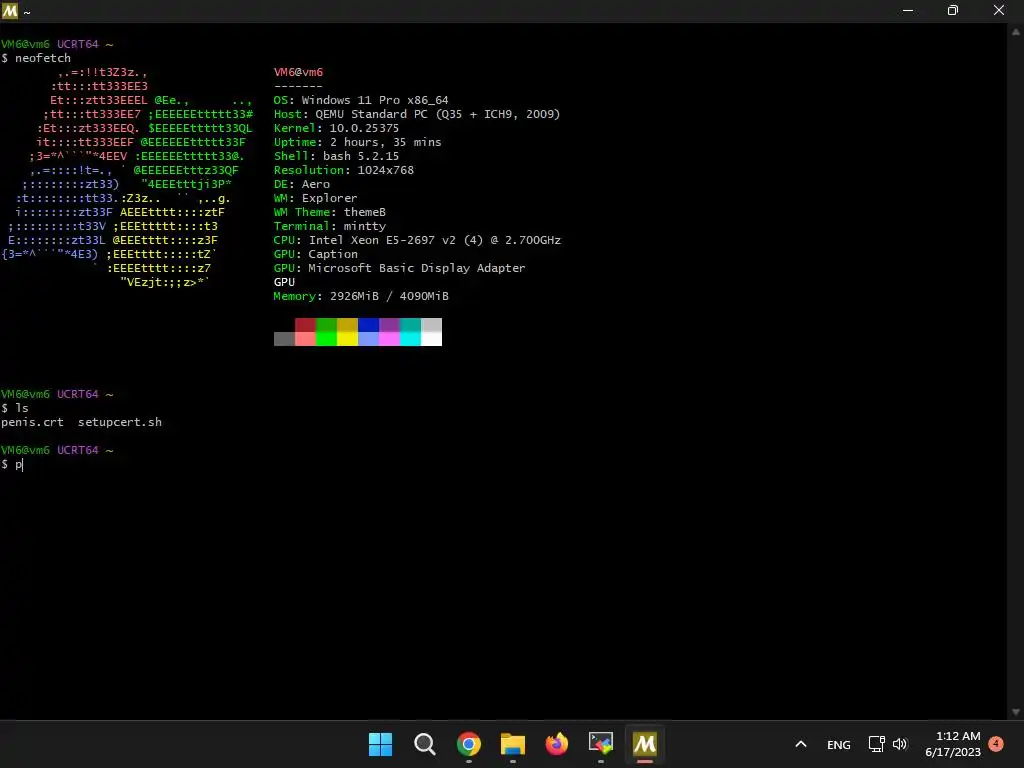Screen dimensions: 1024x768
Task: Open File Explorer from taskbar
Action: [x=513, y=744]
